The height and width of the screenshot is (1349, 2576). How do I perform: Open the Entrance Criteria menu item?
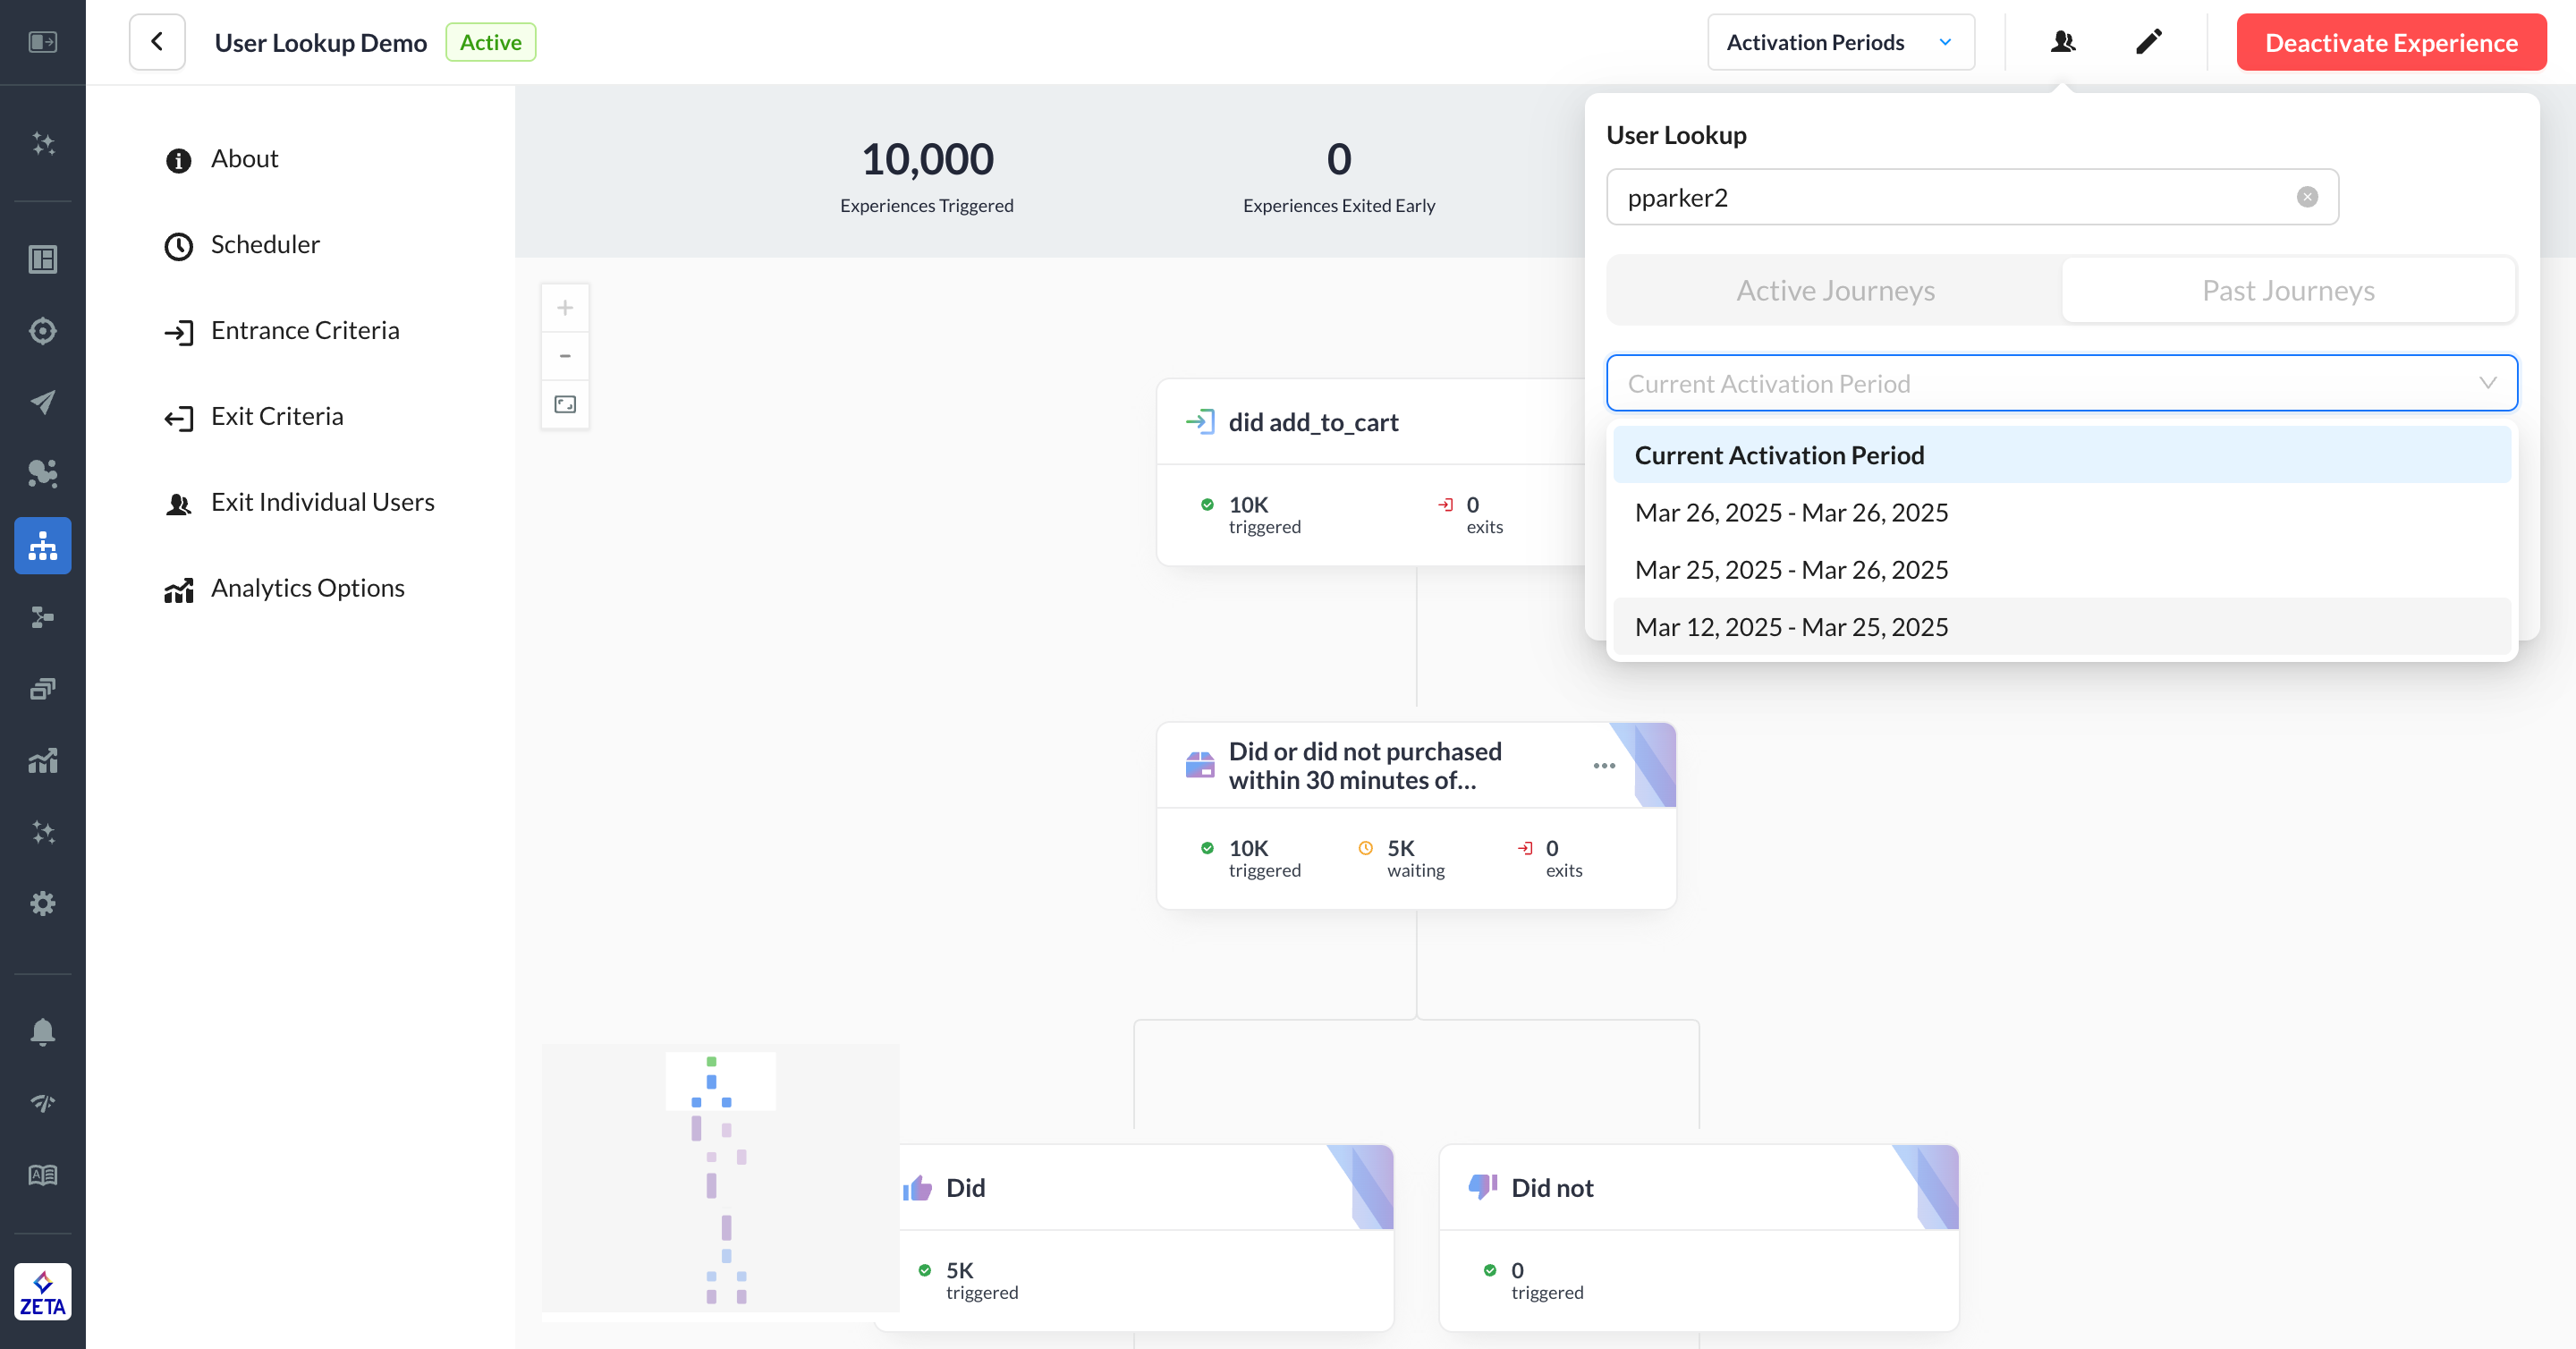[304, 330]
